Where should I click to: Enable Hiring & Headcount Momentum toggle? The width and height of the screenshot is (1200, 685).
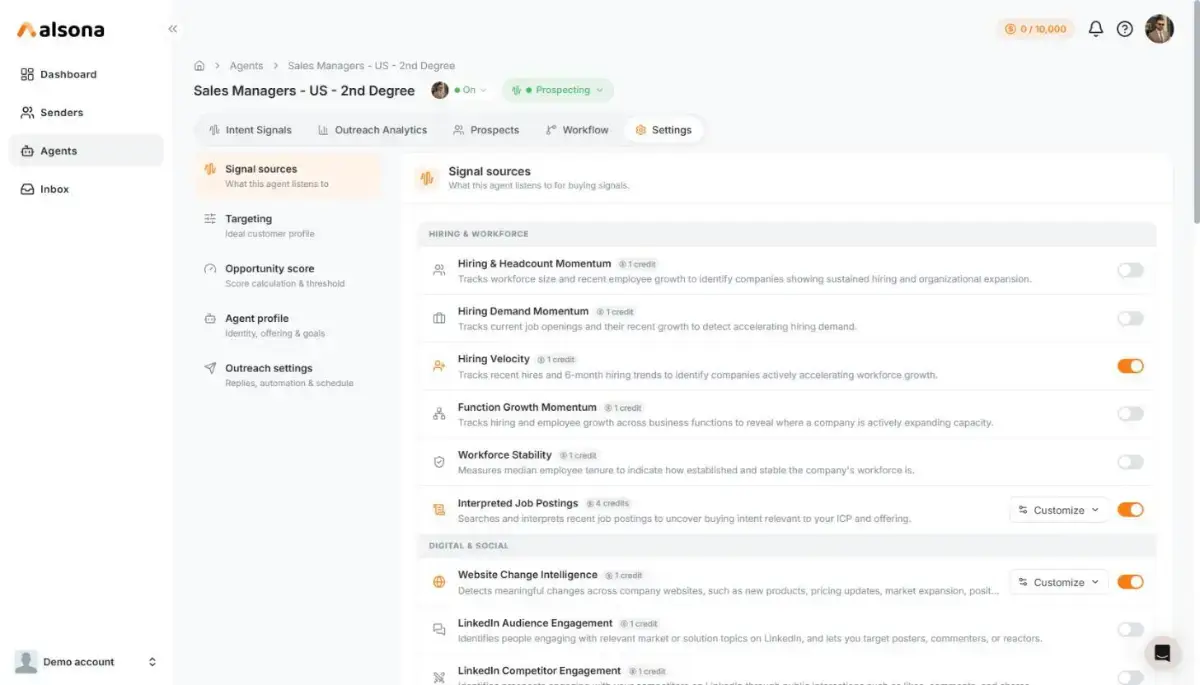[1130, 270]
